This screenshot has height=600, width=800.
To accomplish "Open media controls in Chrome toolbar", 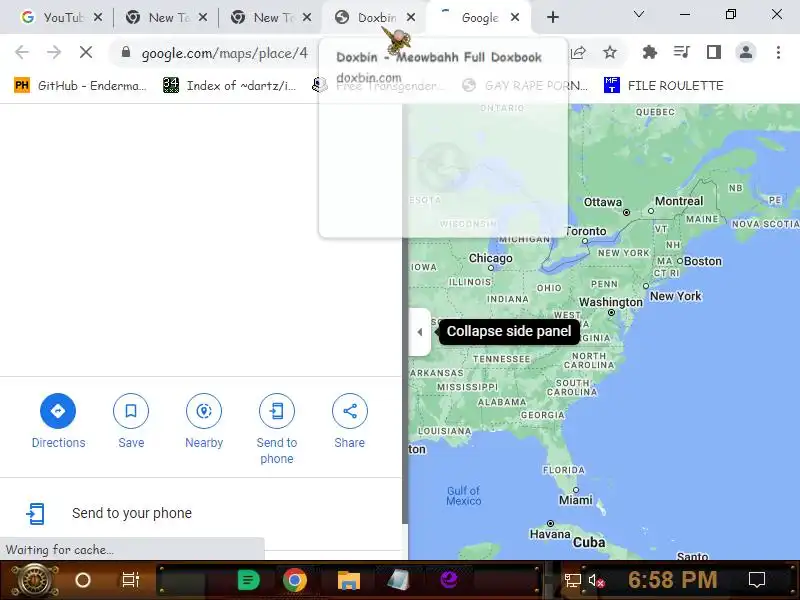I will coord(681,52).
